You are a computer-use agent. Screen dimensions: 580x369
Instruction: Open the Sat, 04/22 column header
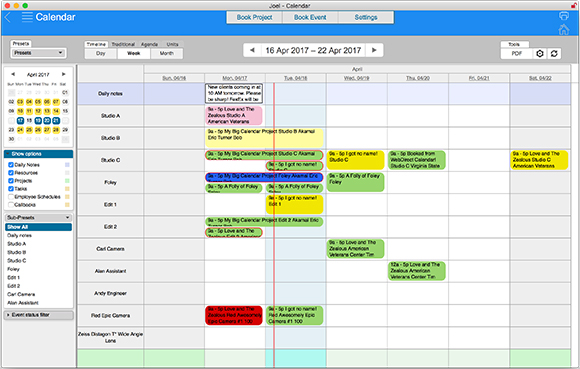tap(540, 78)
